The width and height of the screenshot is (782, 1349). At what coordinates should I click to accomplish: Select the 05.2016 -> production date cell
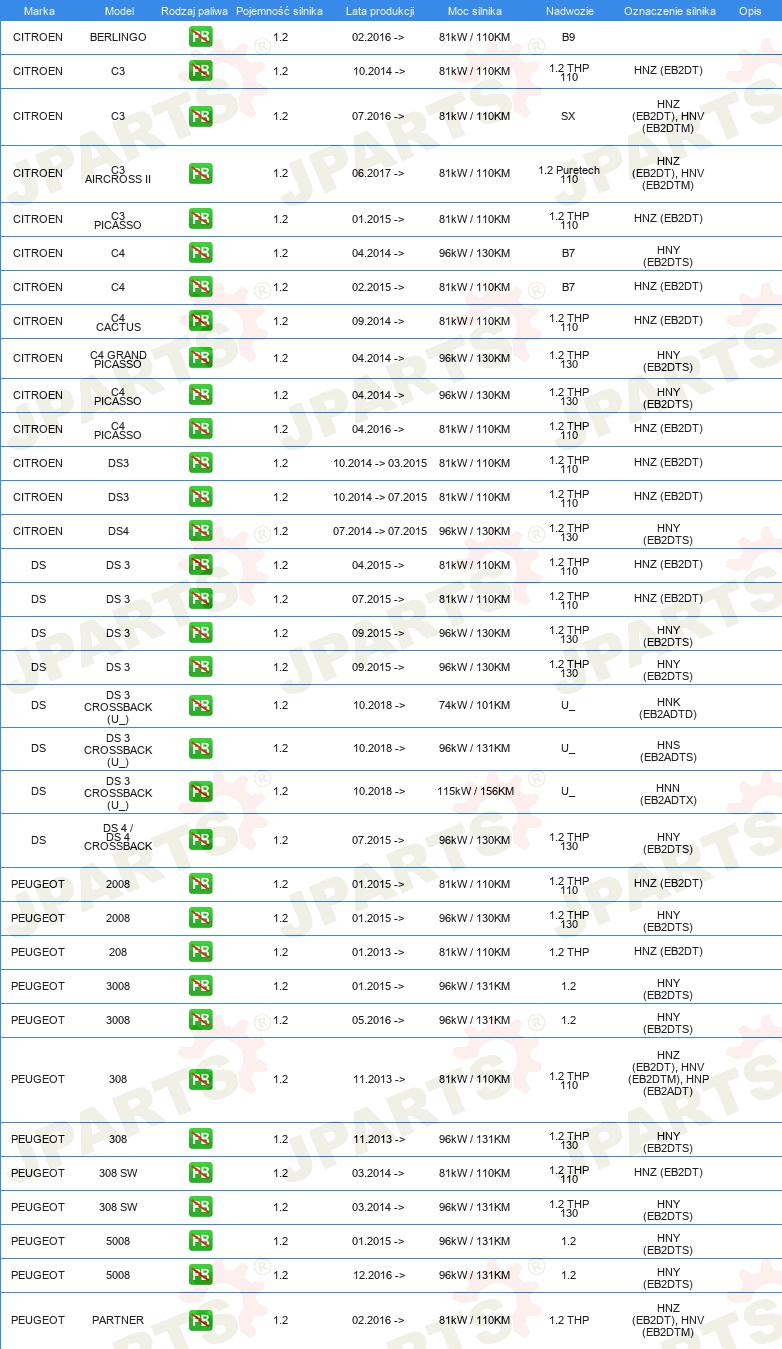click(x=379, y=1021)
